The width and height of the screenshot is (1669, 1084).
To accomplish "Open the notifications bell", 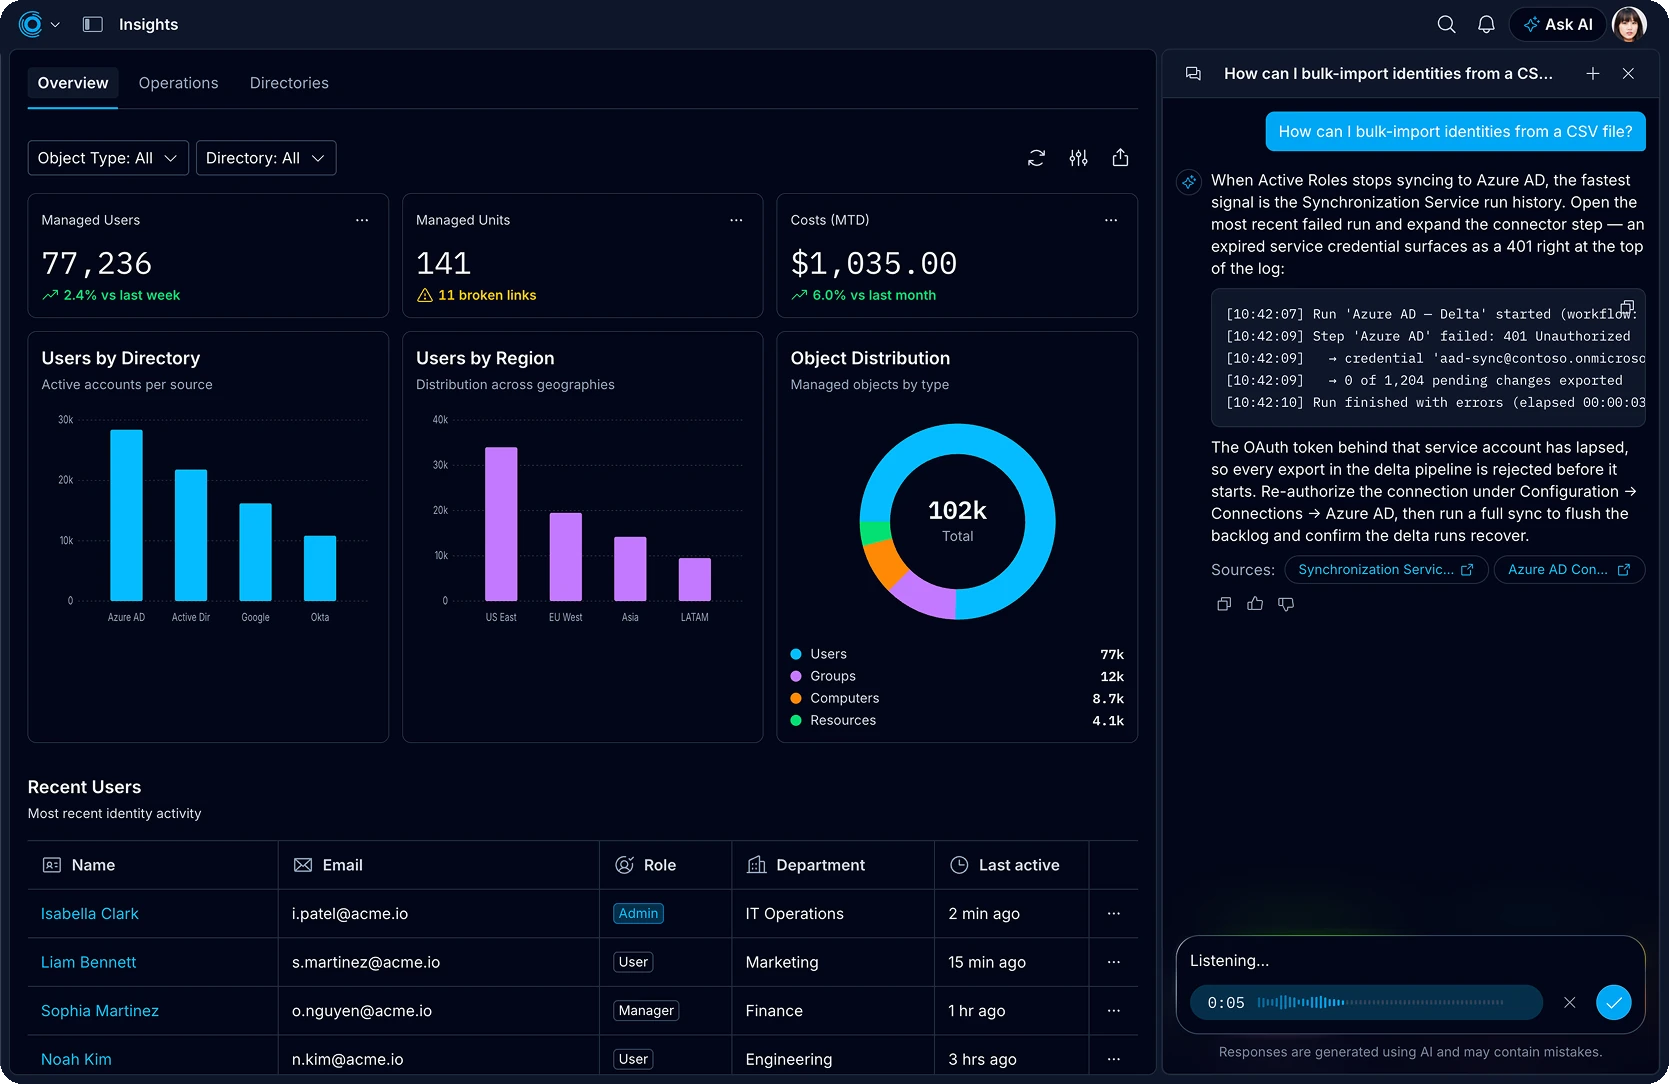I will pos(1486,24).
